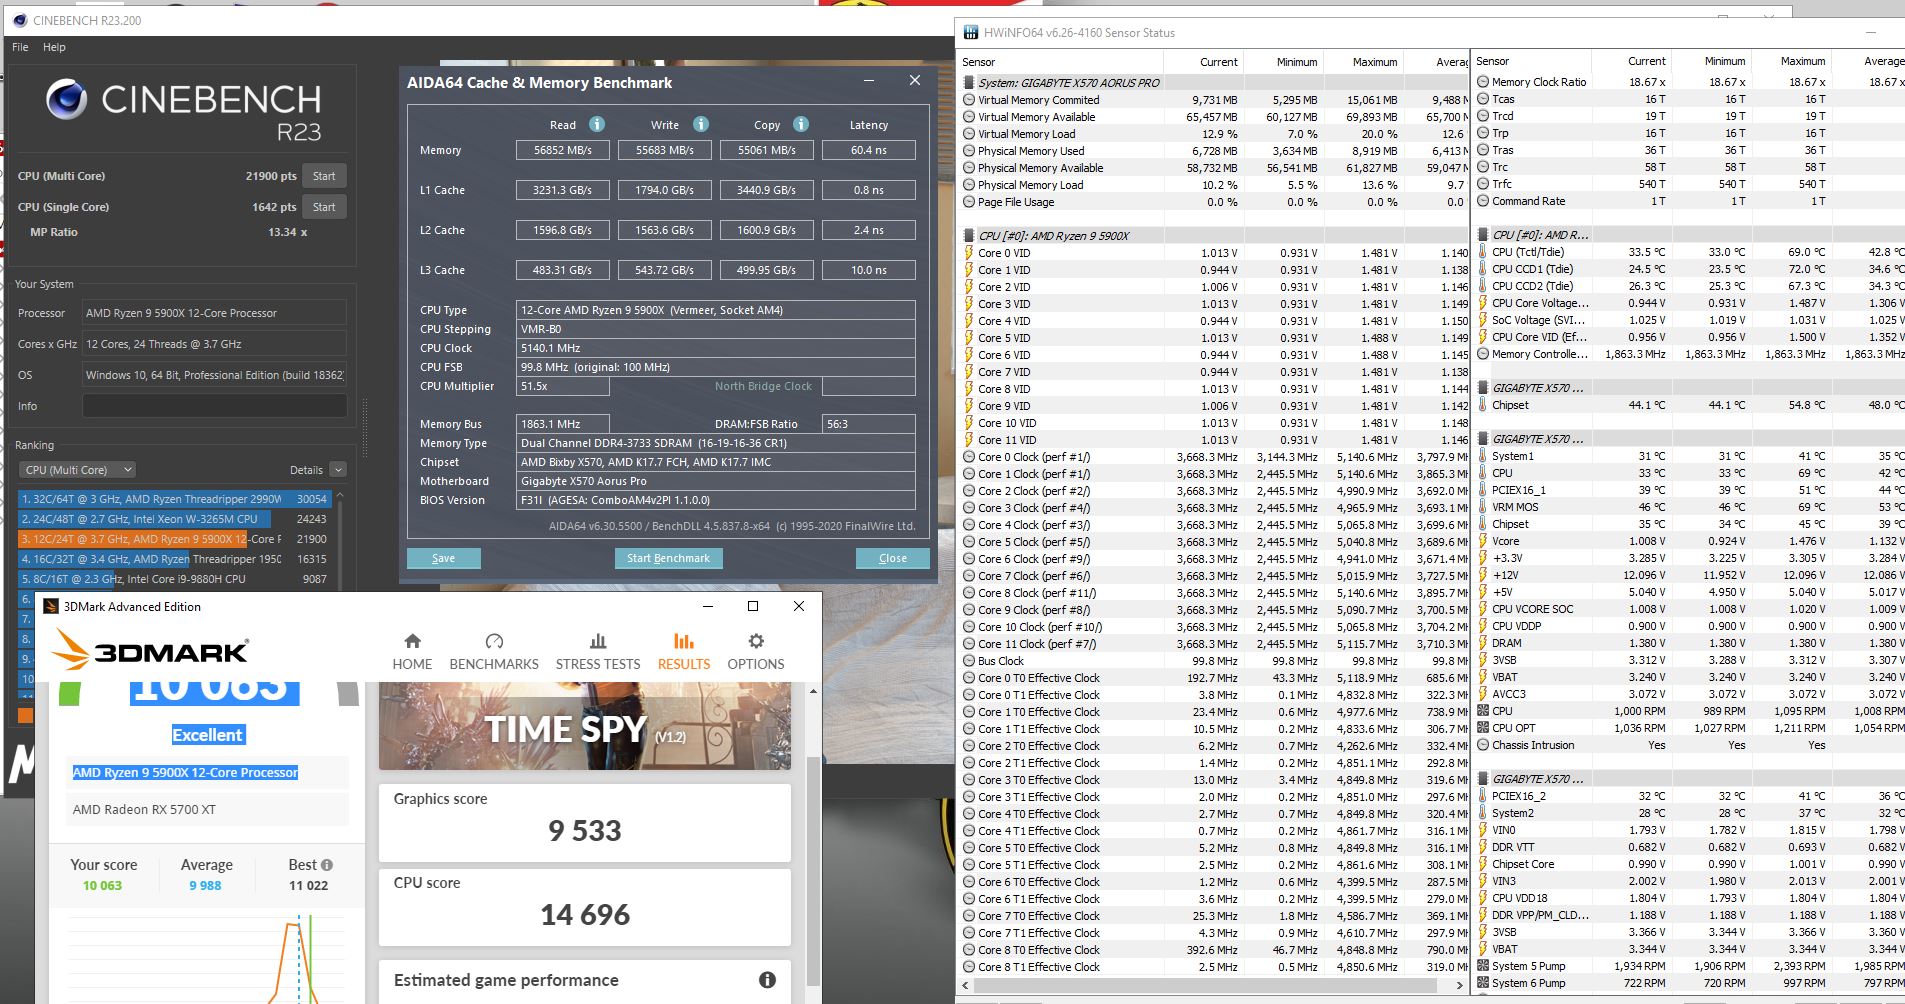This screenshot has width=1905, height=1004.
Task: Start the CPU (Single Core) test
Action: (324, 207)
